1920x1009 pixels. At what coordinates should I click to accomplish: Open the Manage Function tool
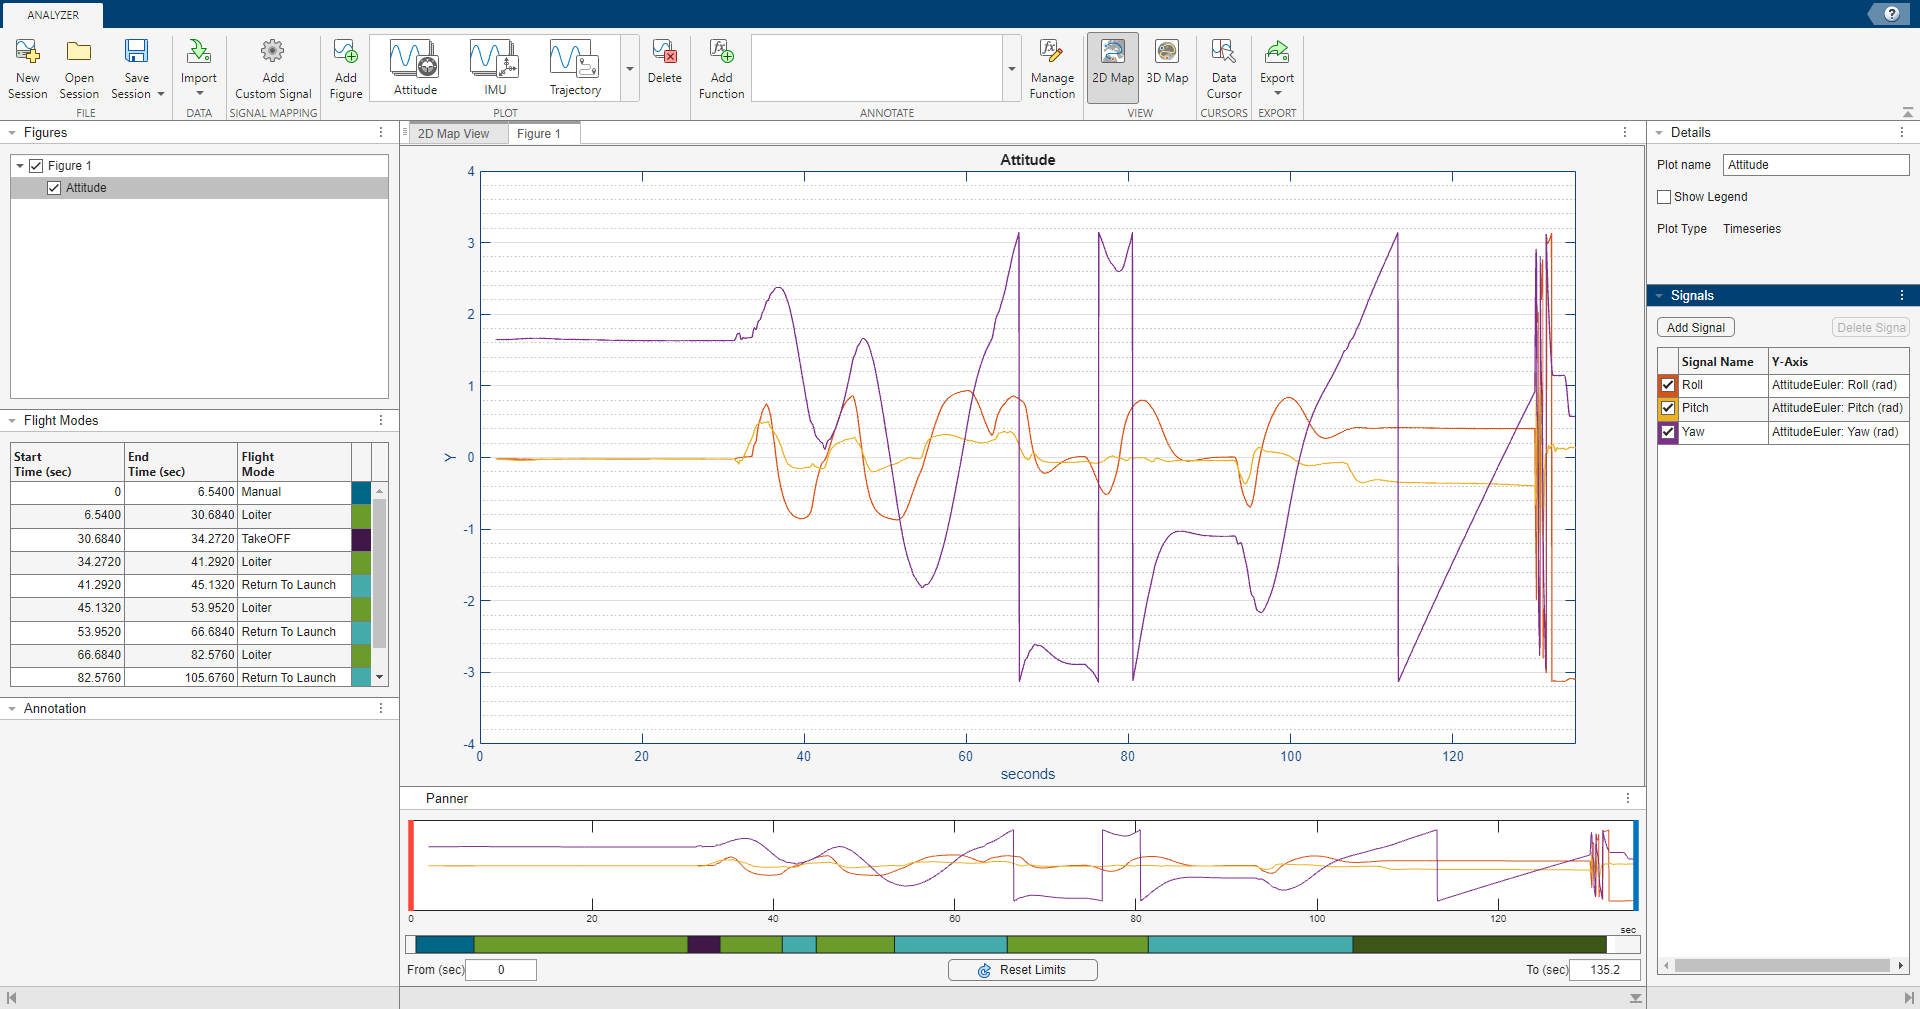tap(1051, 65)
